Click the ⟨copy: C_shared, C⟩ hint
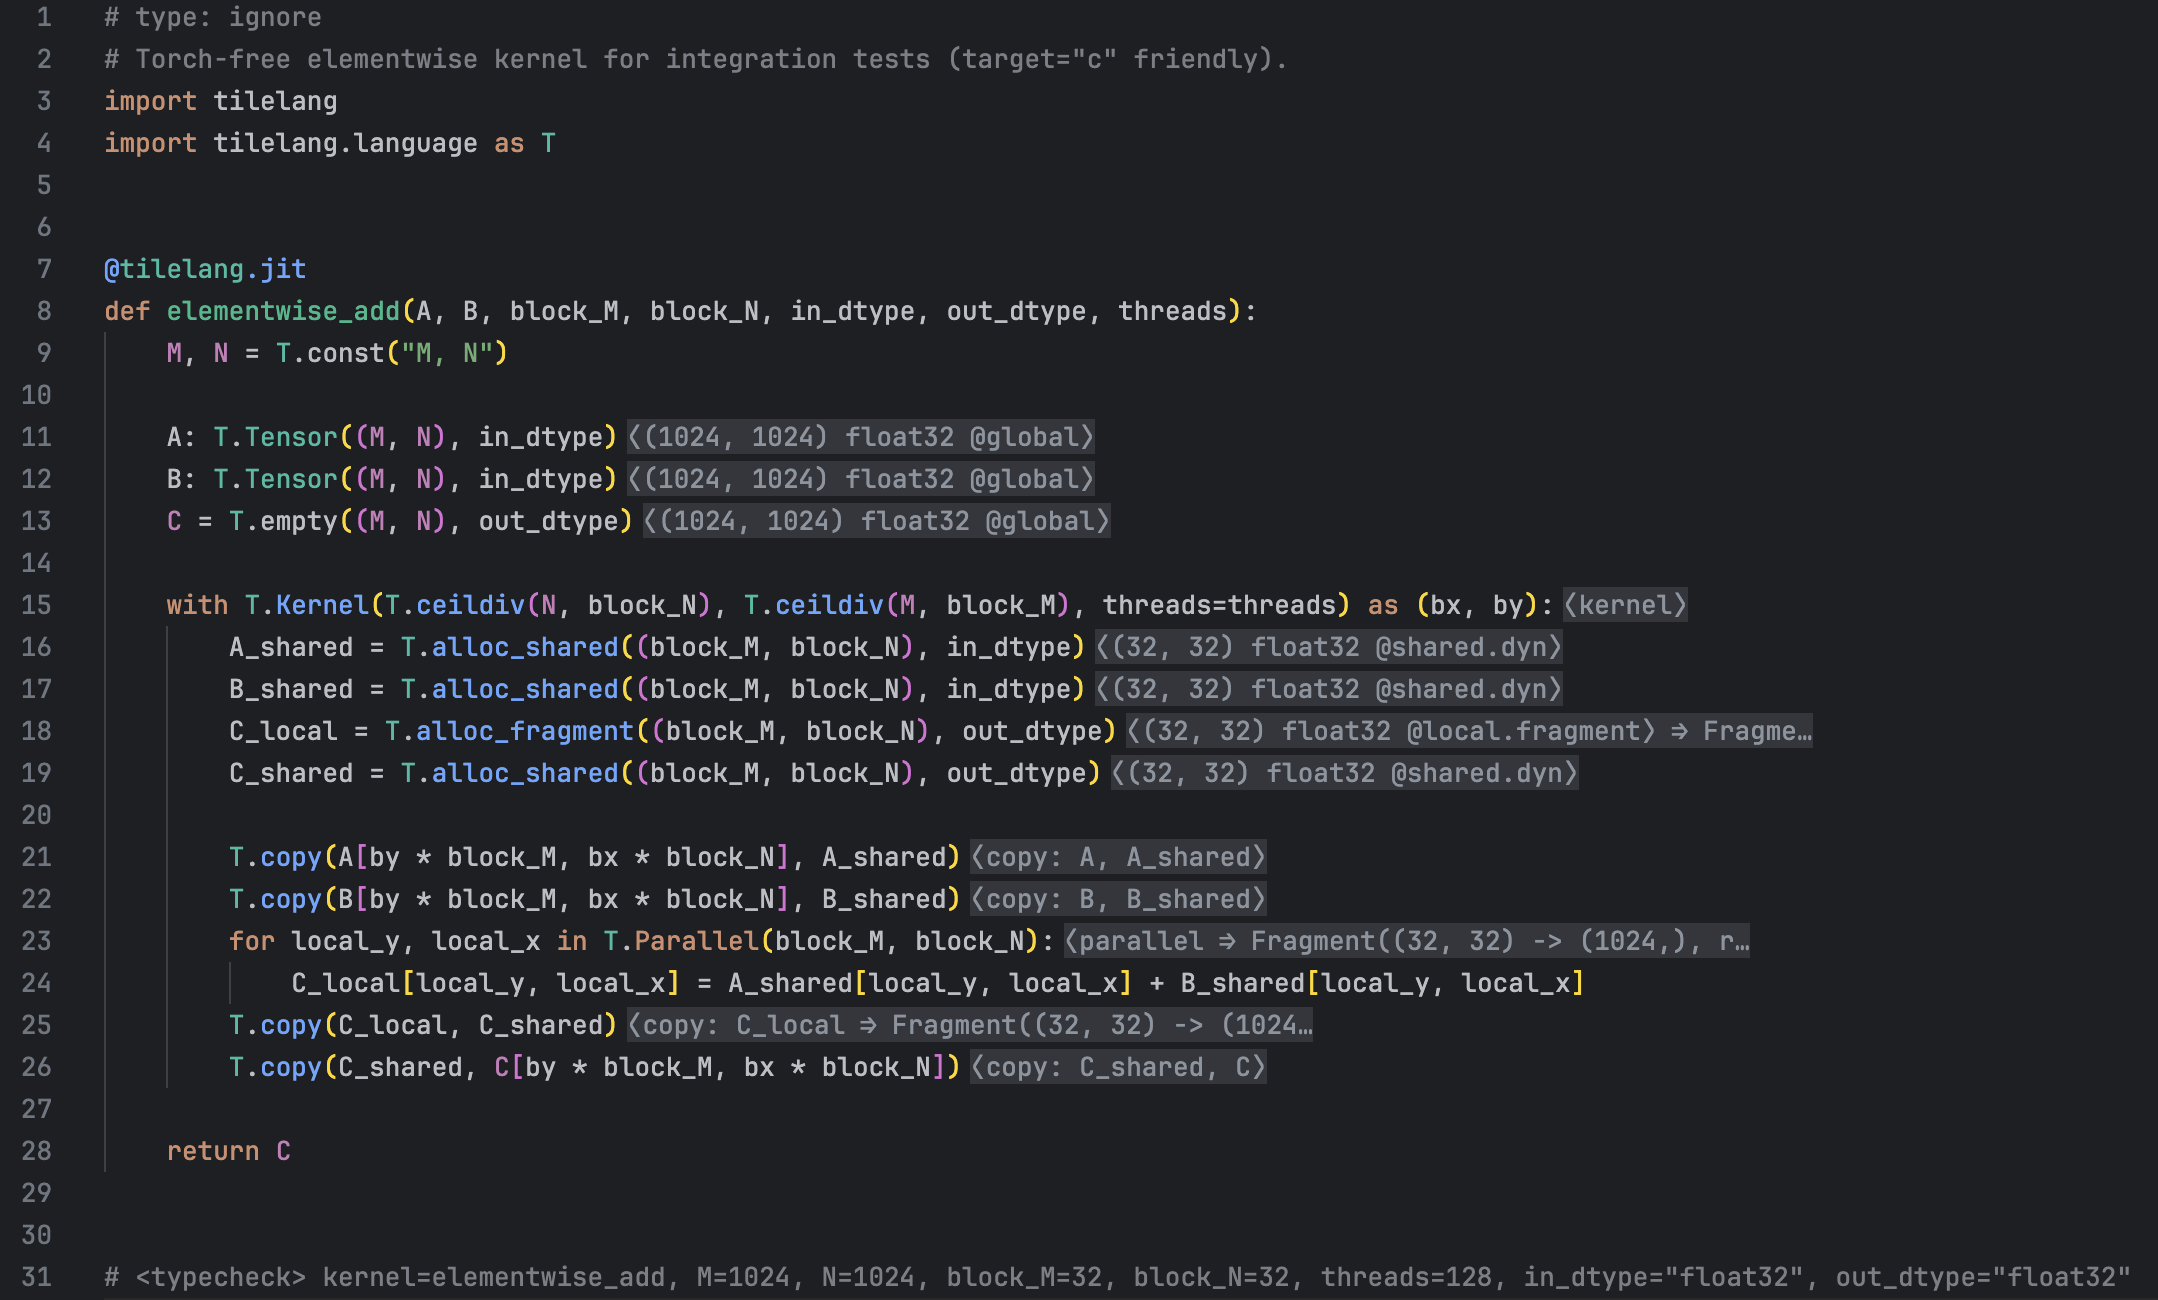Viewport: 2158px width, 1300px height. [x=1118, y=1067]
